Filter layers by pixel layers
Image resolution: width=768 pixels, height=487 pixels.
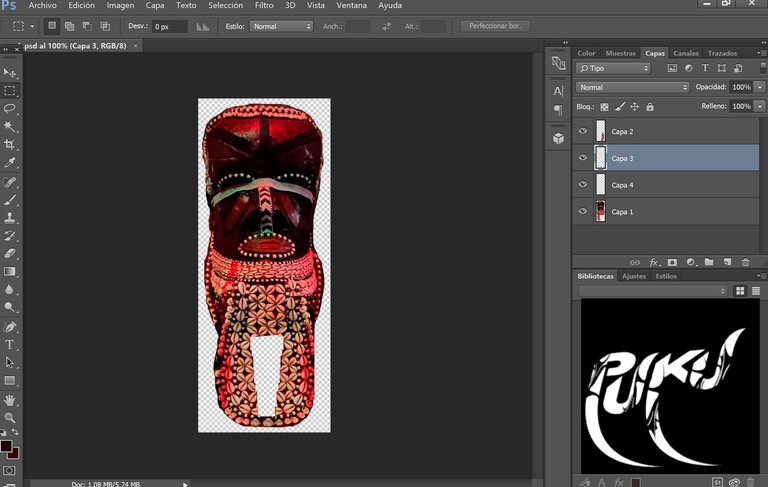(672, 68)
